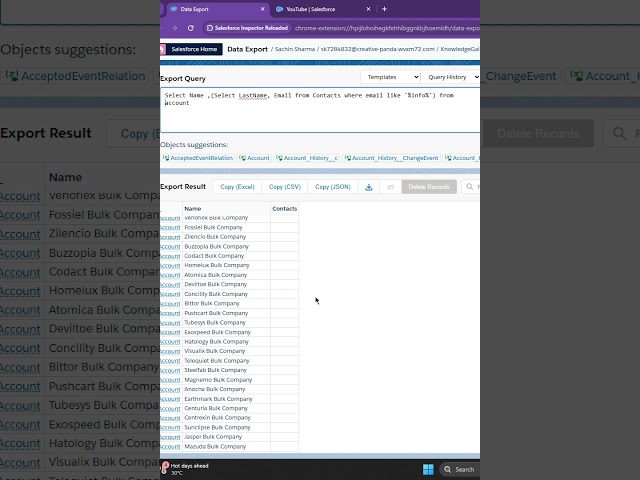Viewport: 640px width, 480px height.
Task: Click 'Atomica Bulk Company' cell in center table
Action: pyautogui.click(x=226, y=275)
